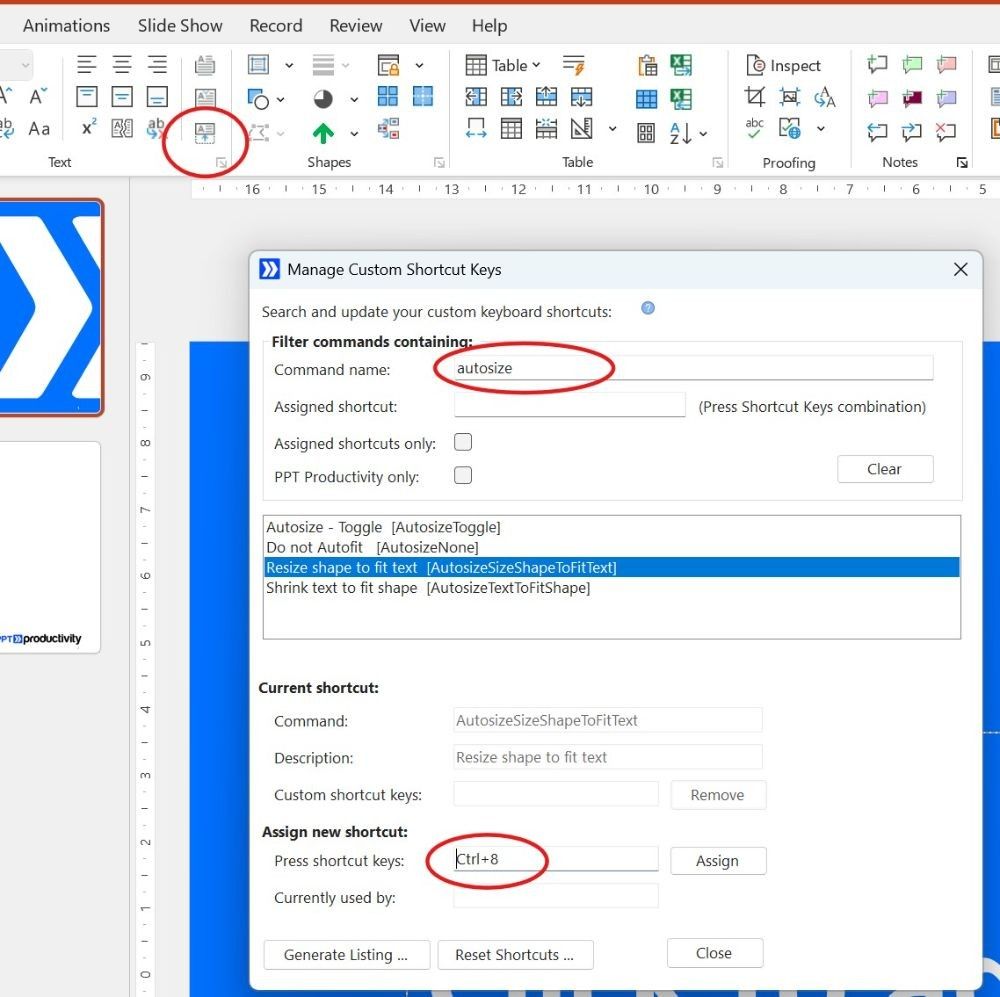1000x997 pixels.
Task: Expand dropdown next to lock shape icon
Action: click(x=419, y=65)
